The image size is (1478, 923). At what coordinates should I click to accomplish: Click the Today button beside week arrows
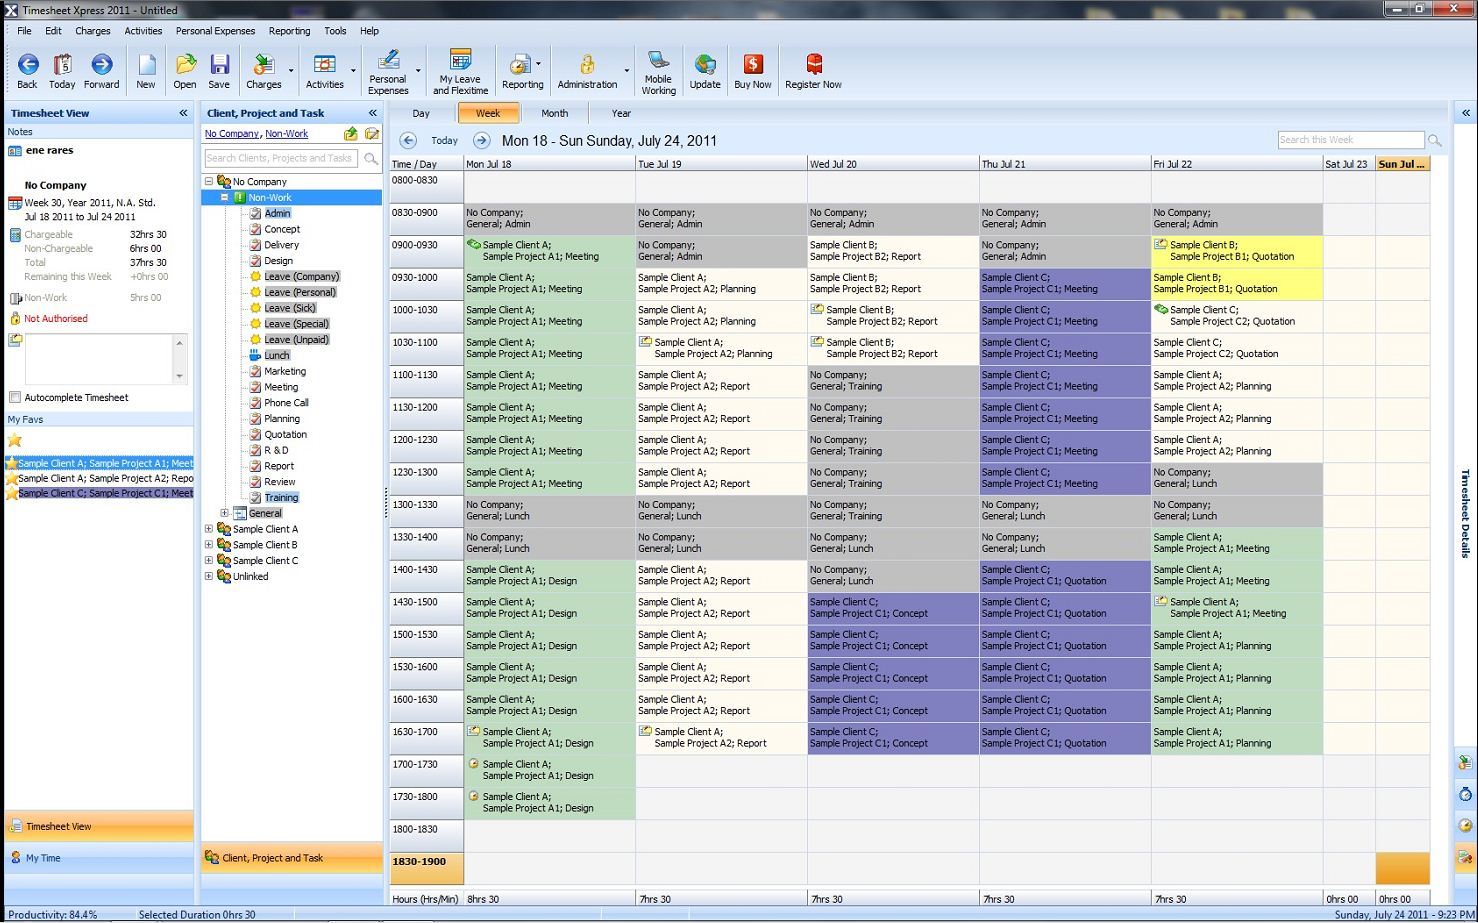[444, 141]
